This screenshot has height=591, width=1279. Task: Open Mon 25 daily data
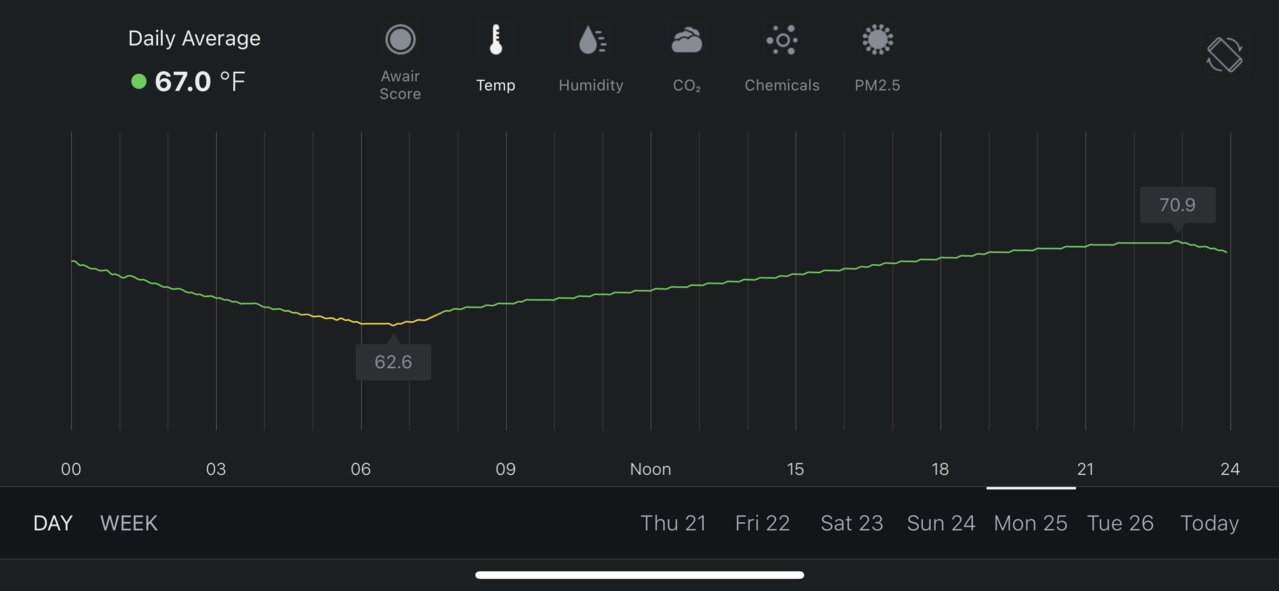pyautogui.click(x=1030, y=523)
